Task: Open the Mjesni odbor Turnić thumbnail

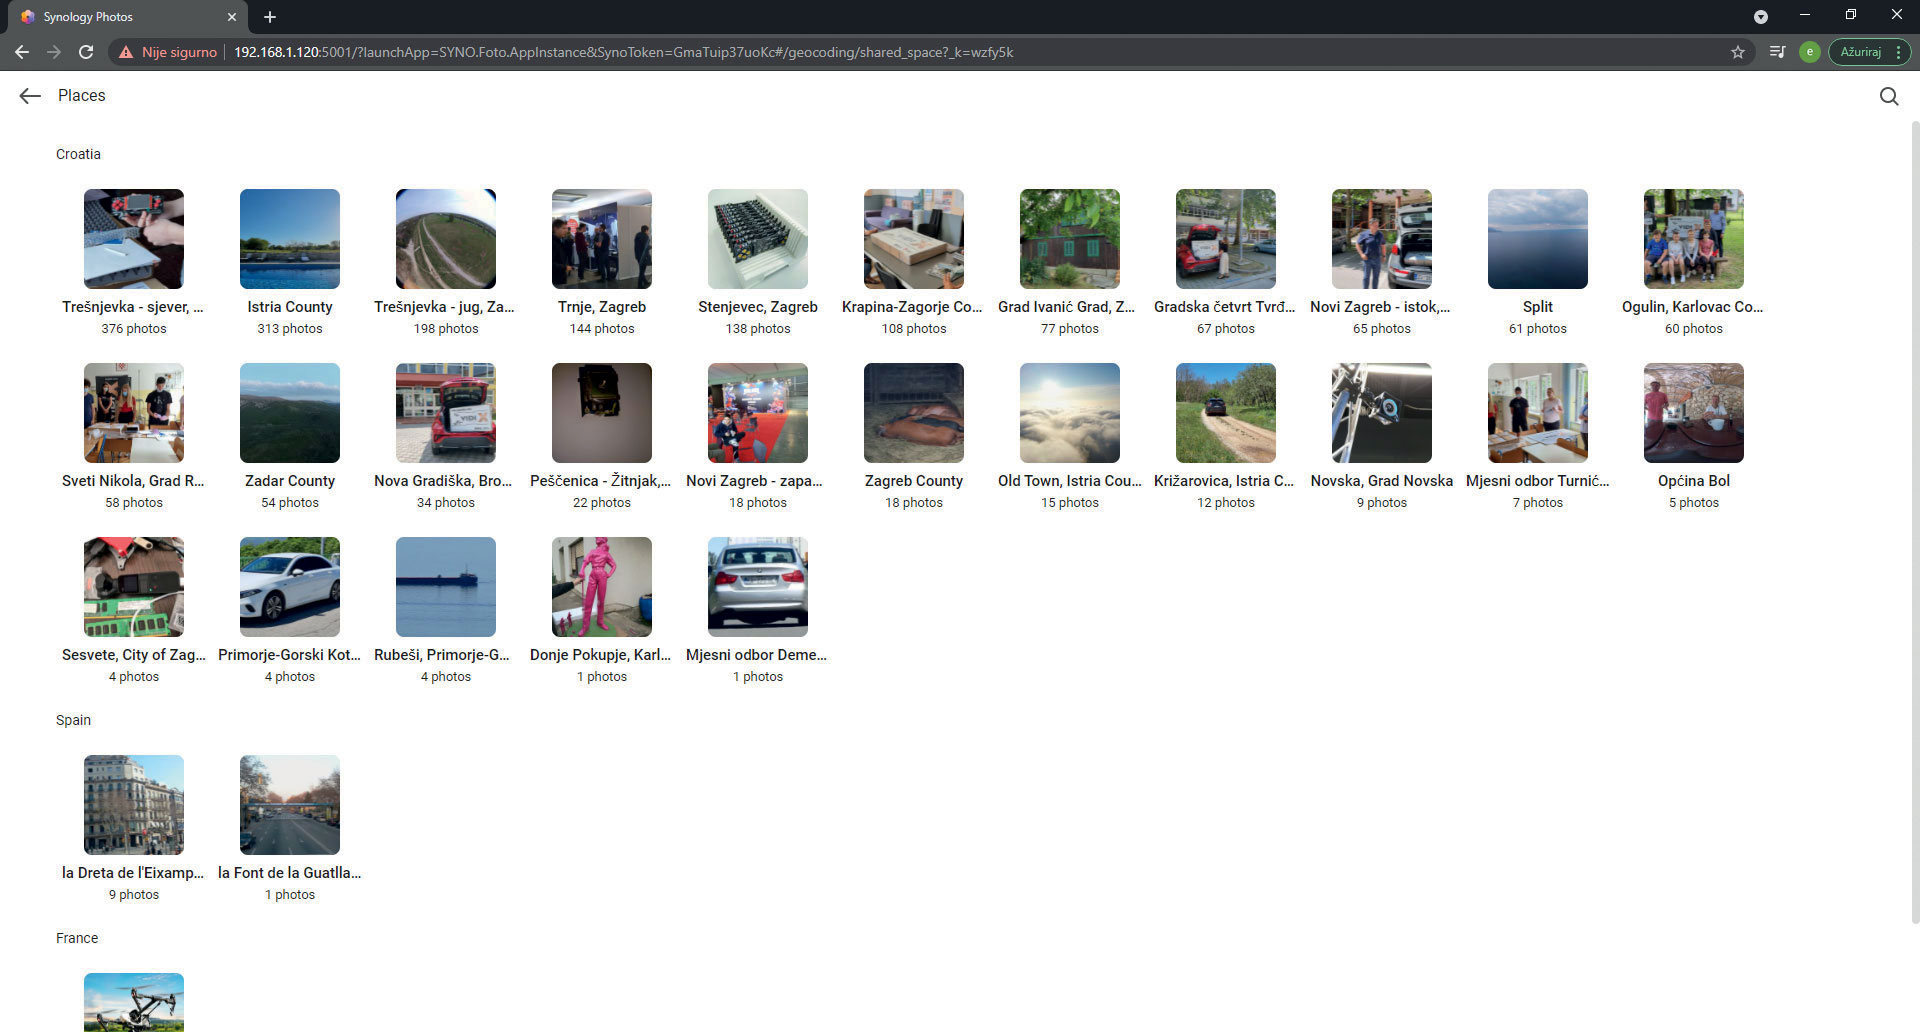Action: click(x=1538, y=413)
